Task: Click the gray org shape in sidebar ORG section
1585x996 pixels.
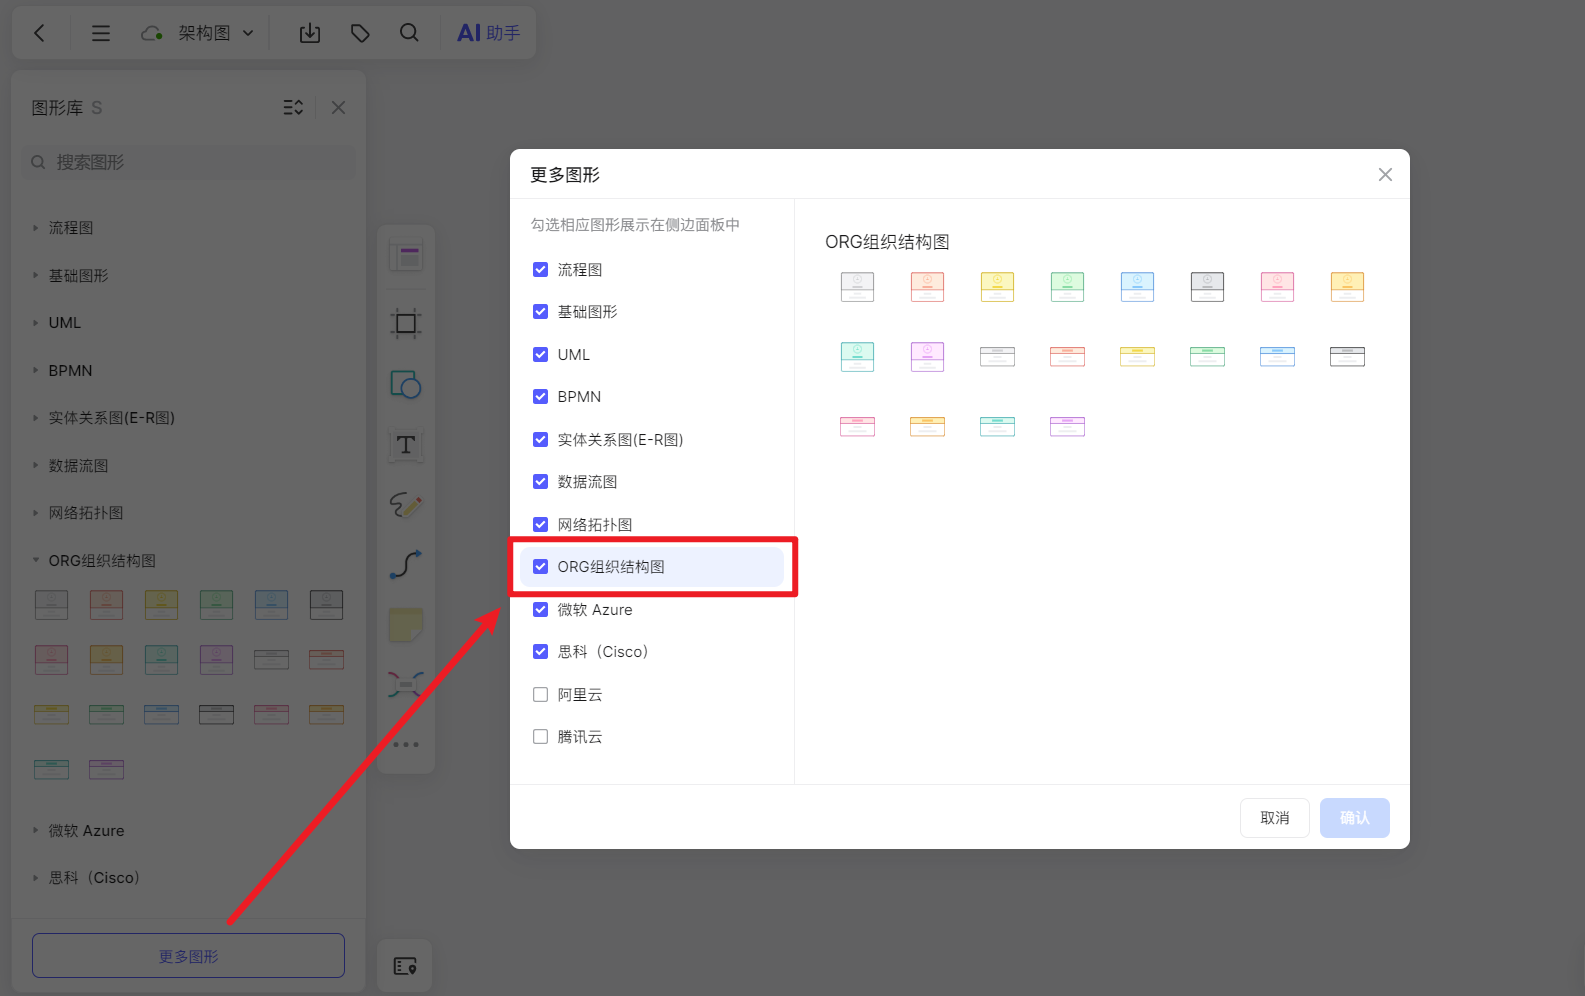Action: click(x=52, y=604)
